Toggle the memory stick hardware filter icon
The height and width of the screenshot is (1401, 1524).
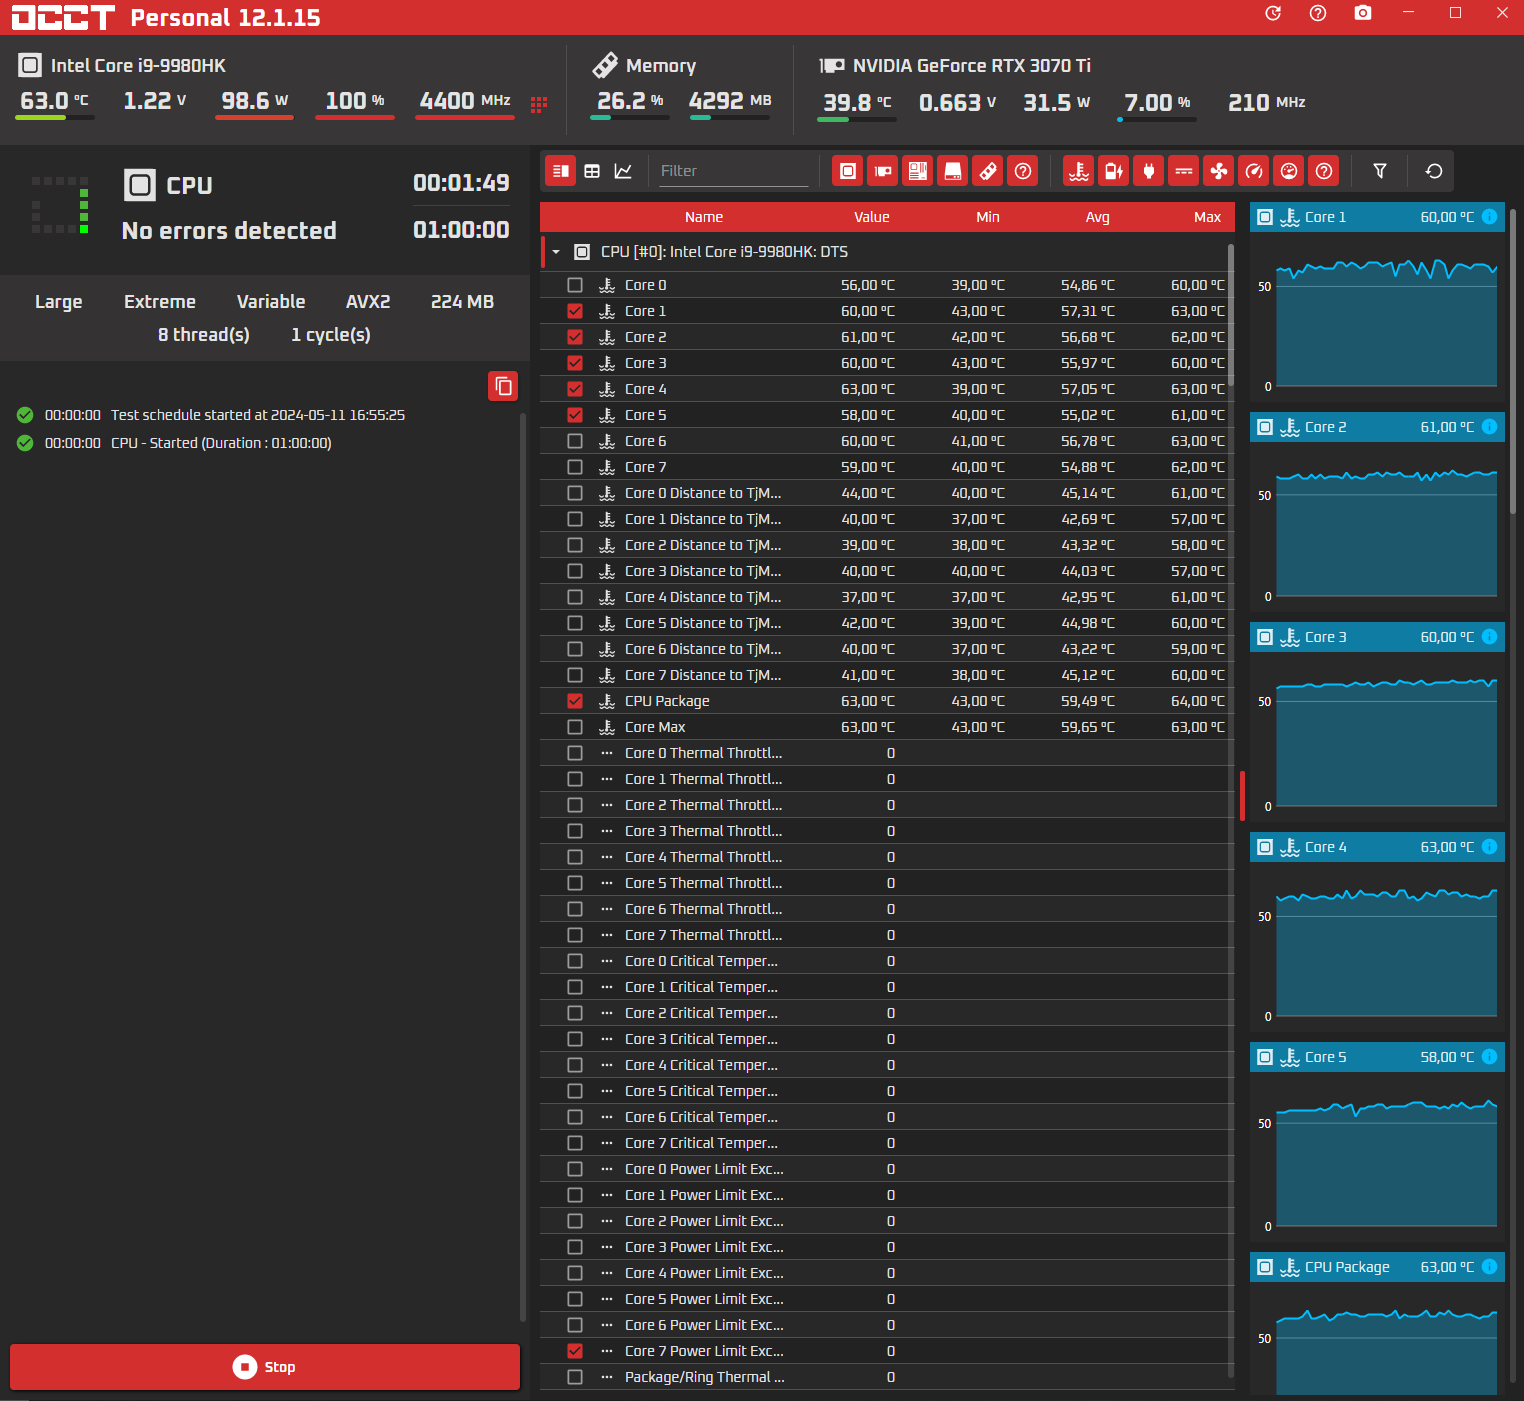[x=988, y=171]
